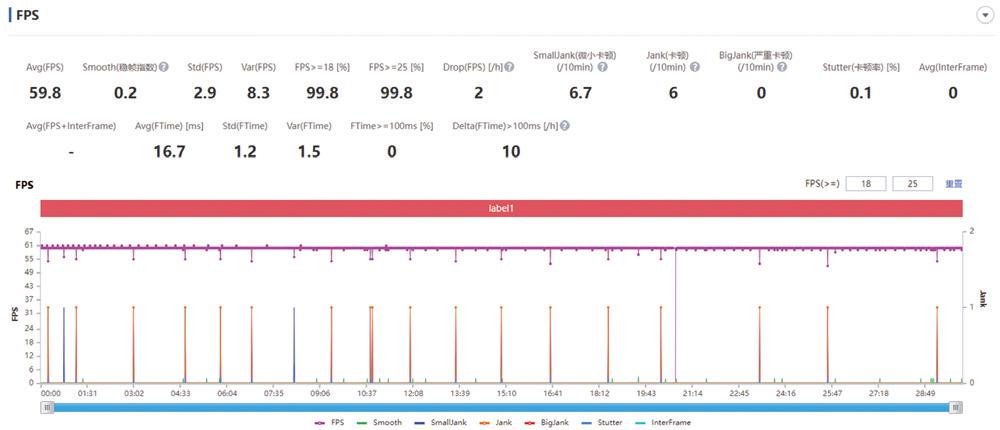Screen dimensions: 1000x430
Task: Click the blue reset link beside thresholds
Action: coord(953,184)
